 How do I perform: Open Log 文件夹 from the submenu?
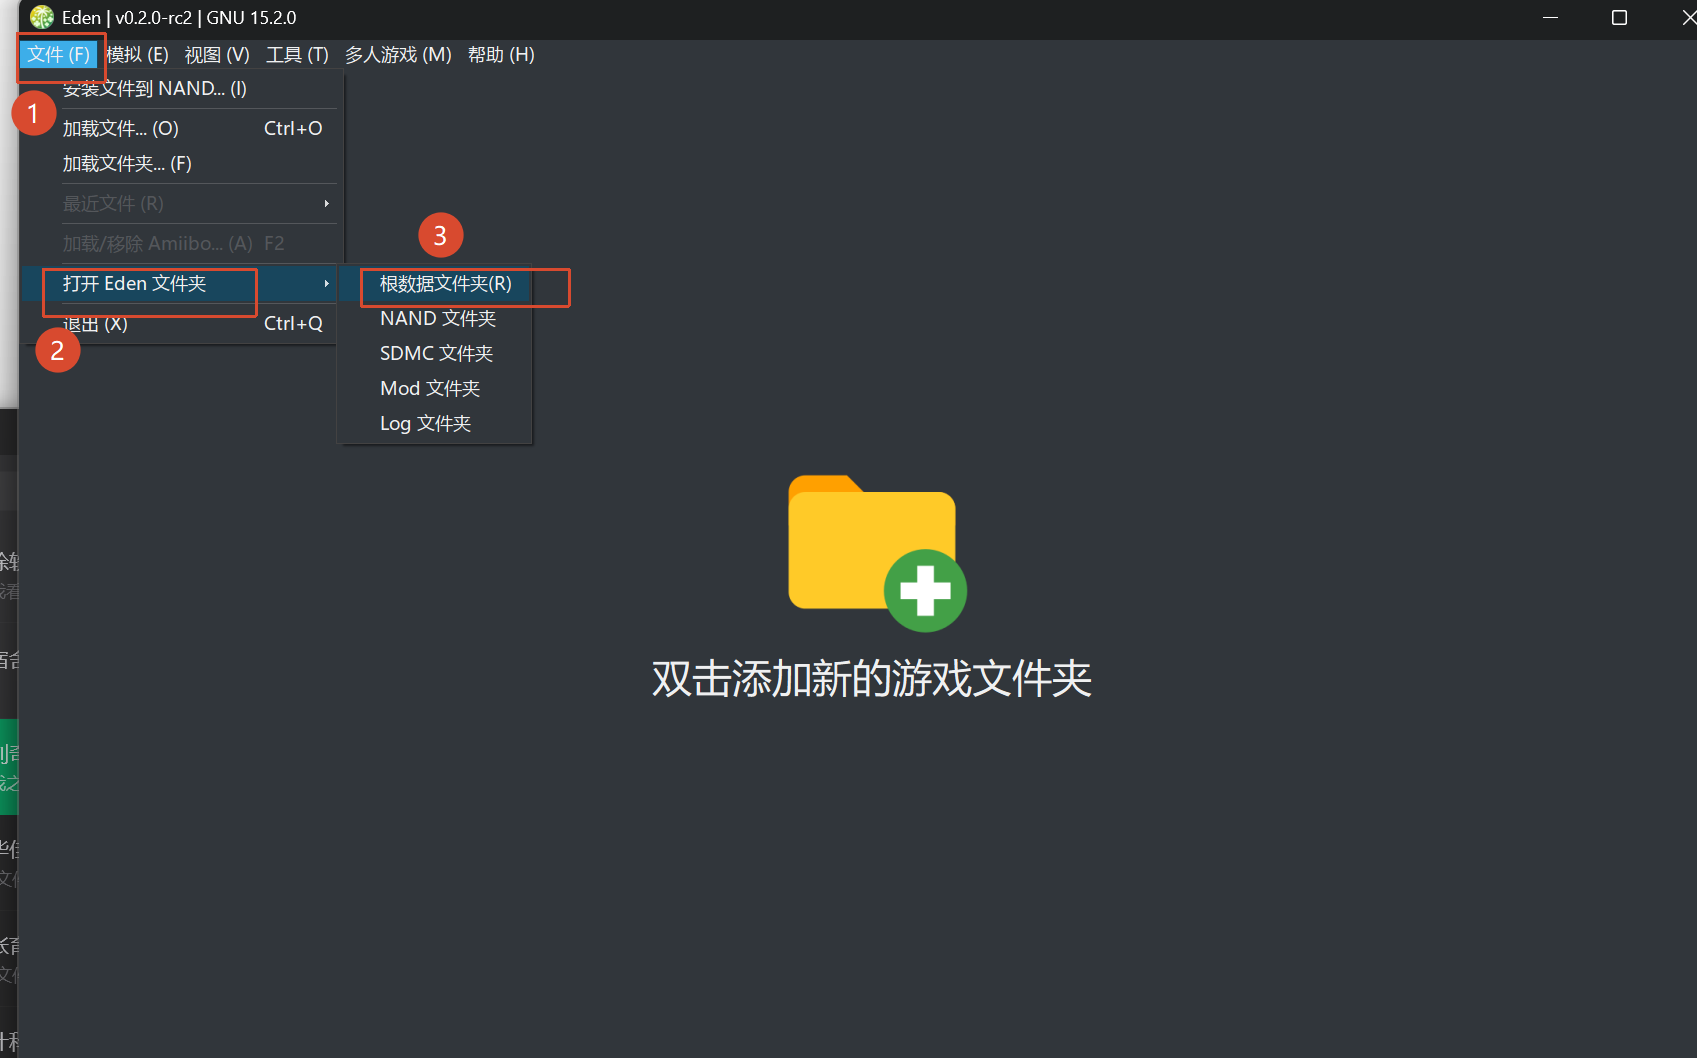pyautogui.click(x=435, y=423)
